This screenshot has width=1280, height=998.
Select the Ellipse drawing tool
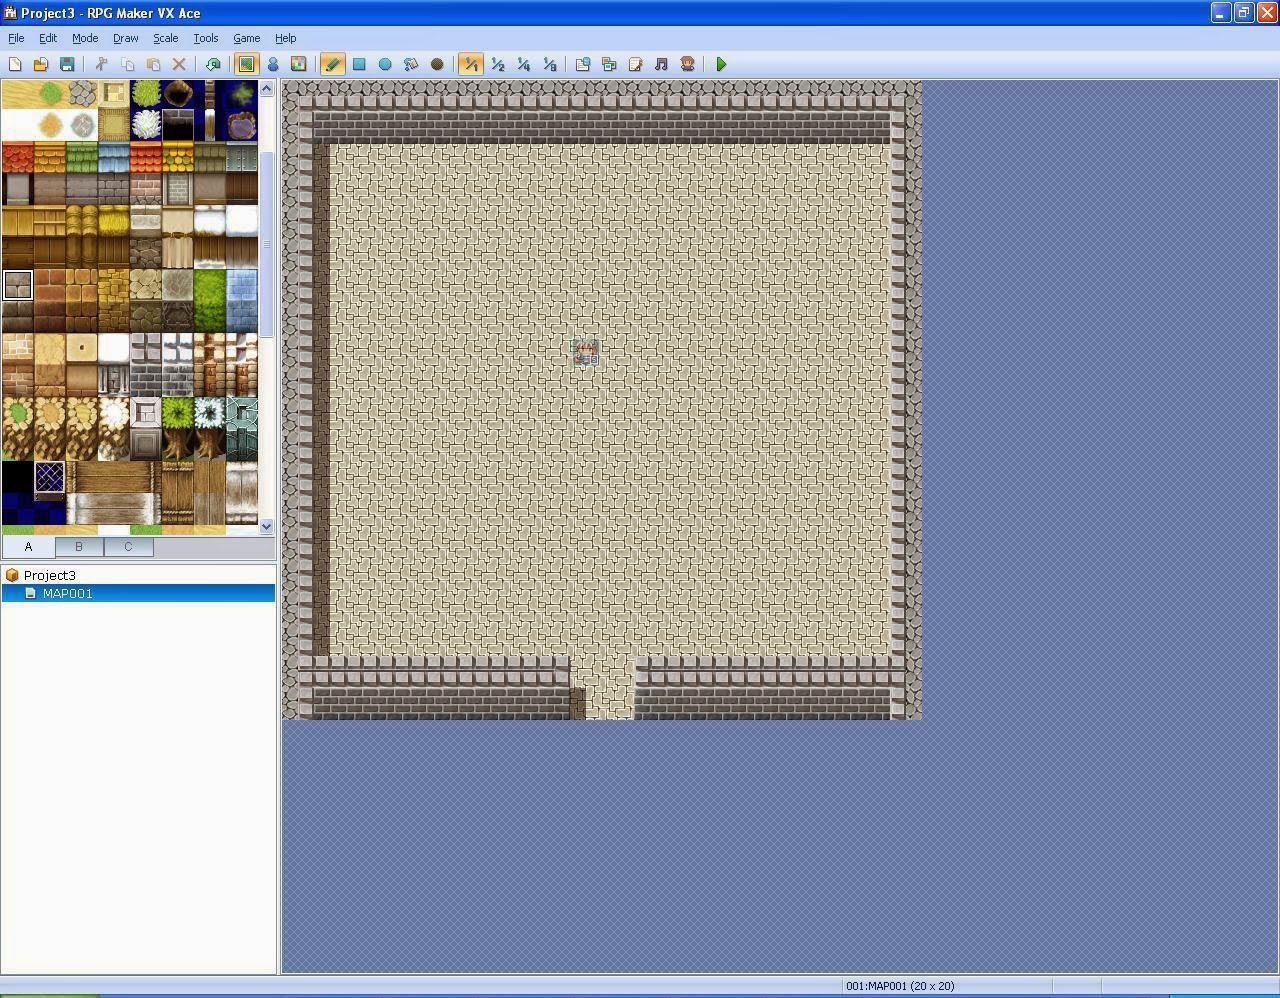pos(385,64)
